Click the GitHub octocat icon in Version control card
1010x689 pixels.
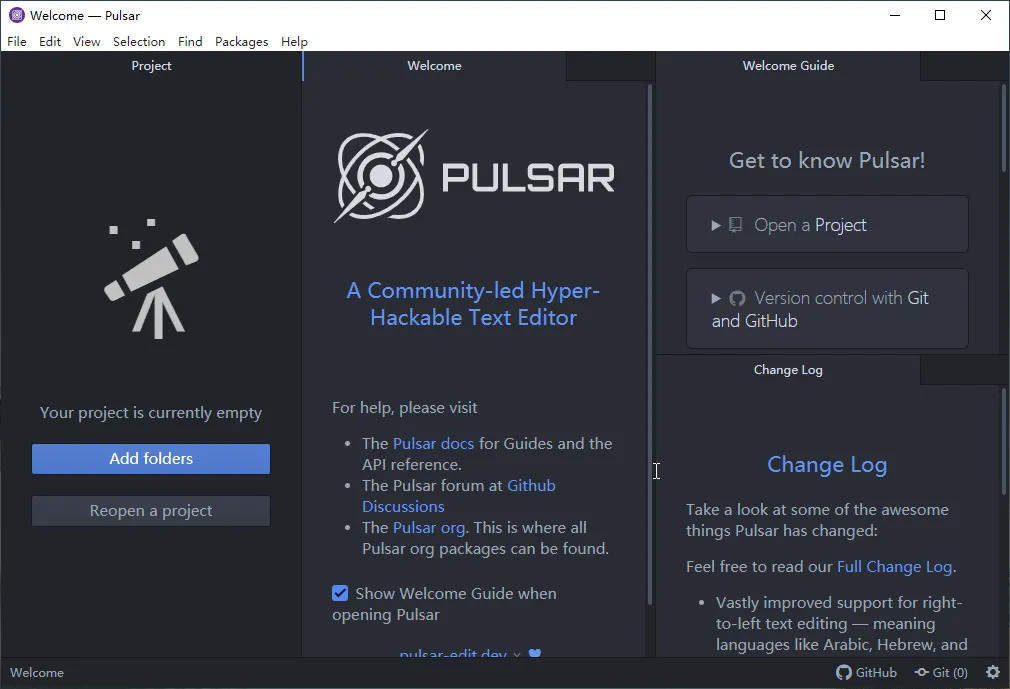point(737,298)
